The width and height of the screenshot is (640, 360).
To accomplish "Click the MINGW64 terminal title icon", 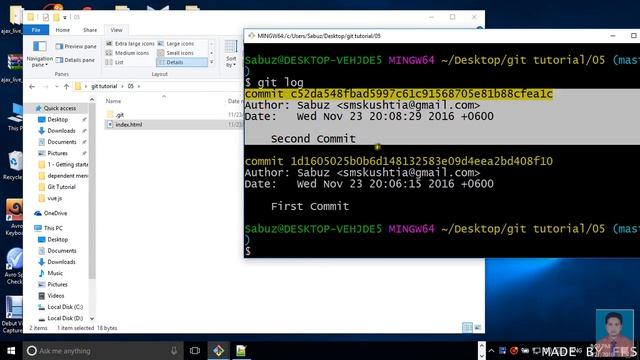I will pyautogui.click(x=251, y=36).
